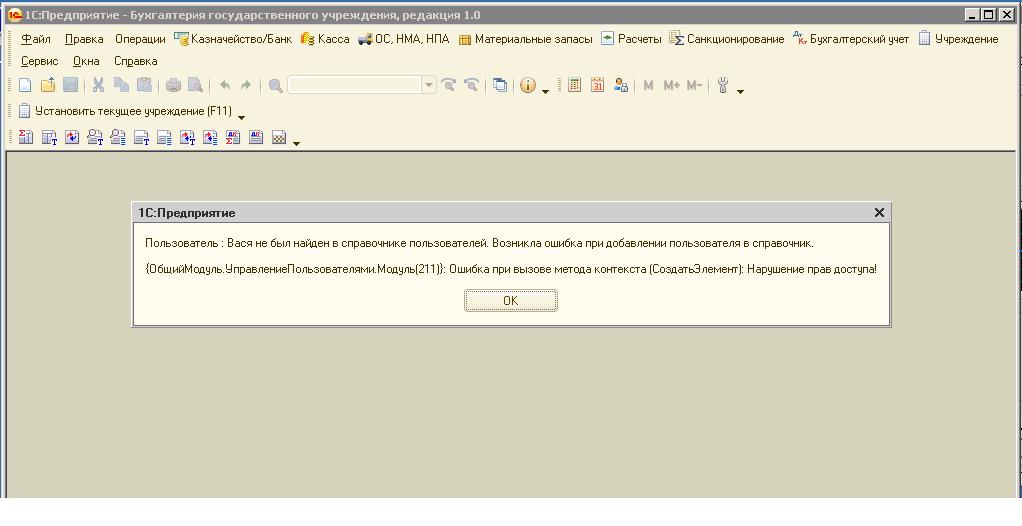The image size is (1022, 526).
Task: Open the Окна menu
Action: coord(86,61)
